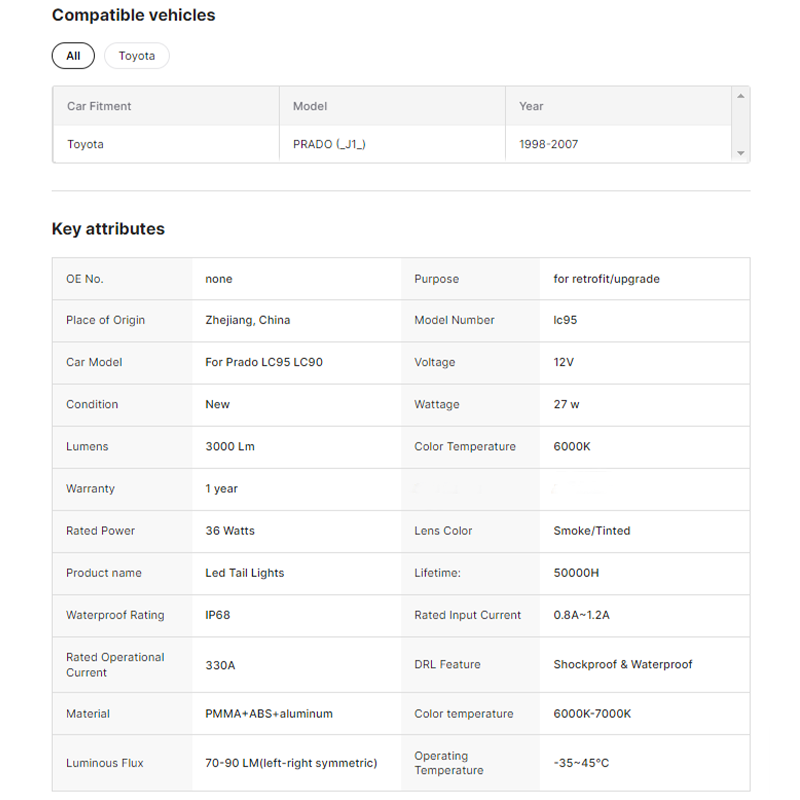Click the 0.8A~1.2A input current value

581,615
